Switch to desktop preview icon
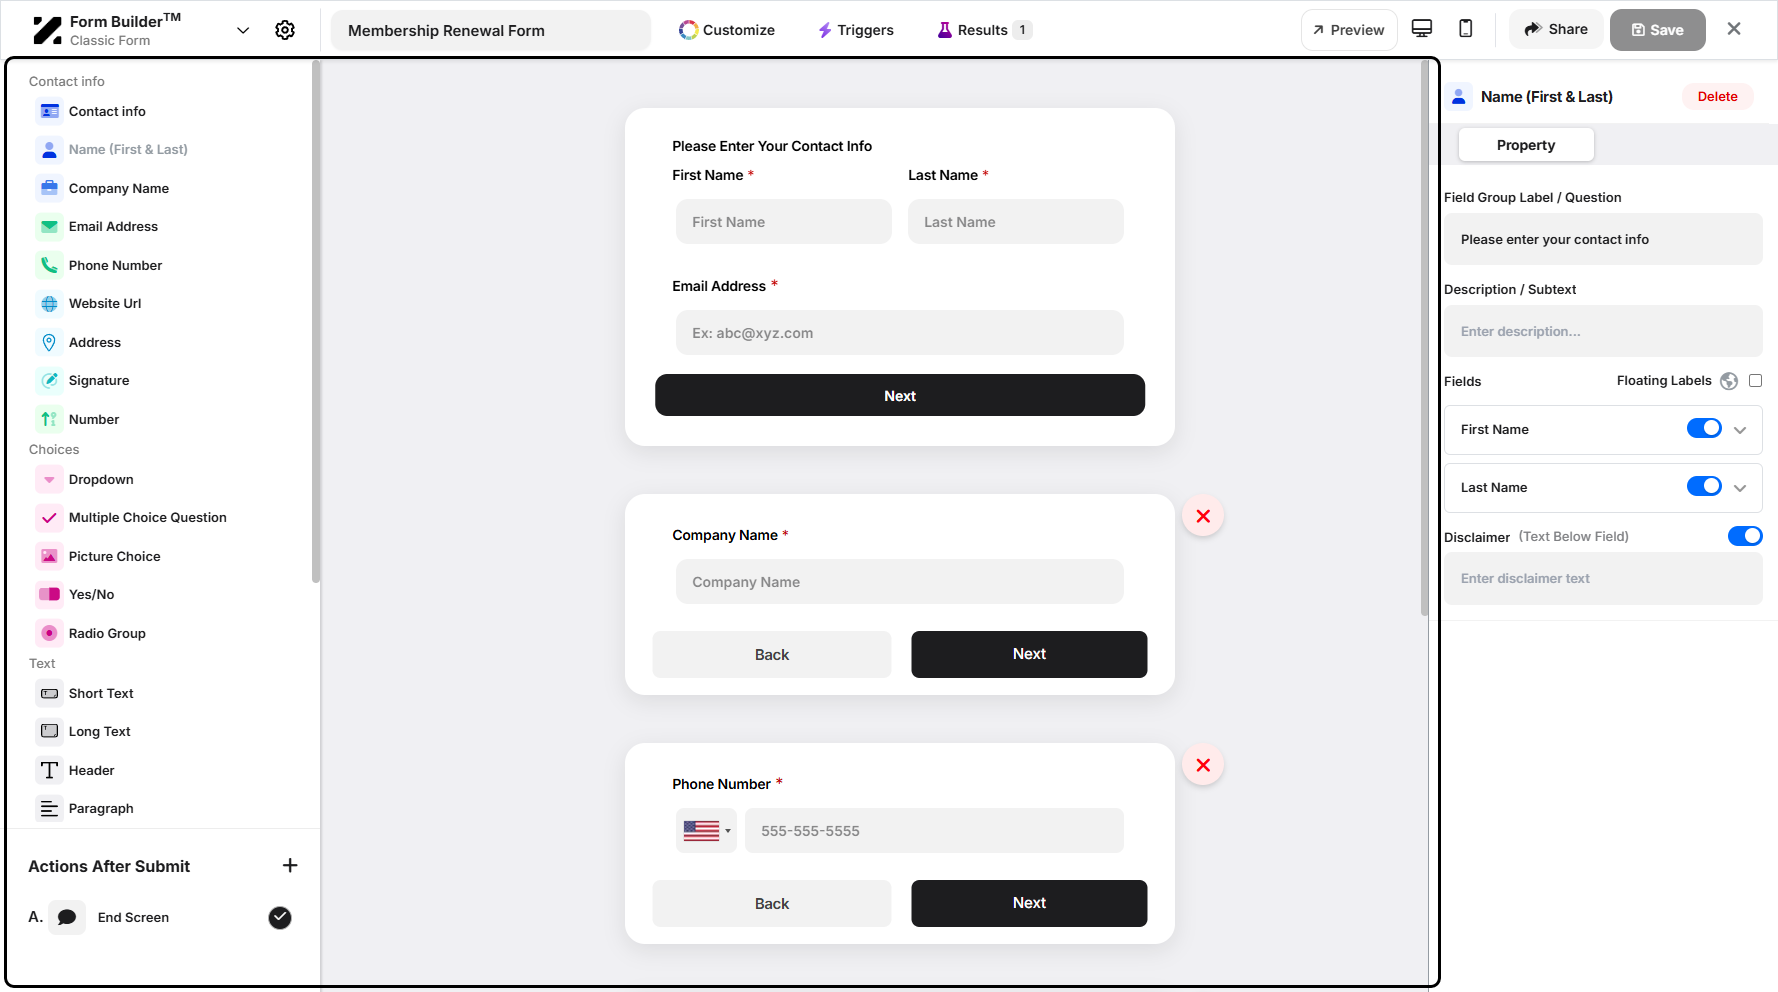 point(1421,29)
